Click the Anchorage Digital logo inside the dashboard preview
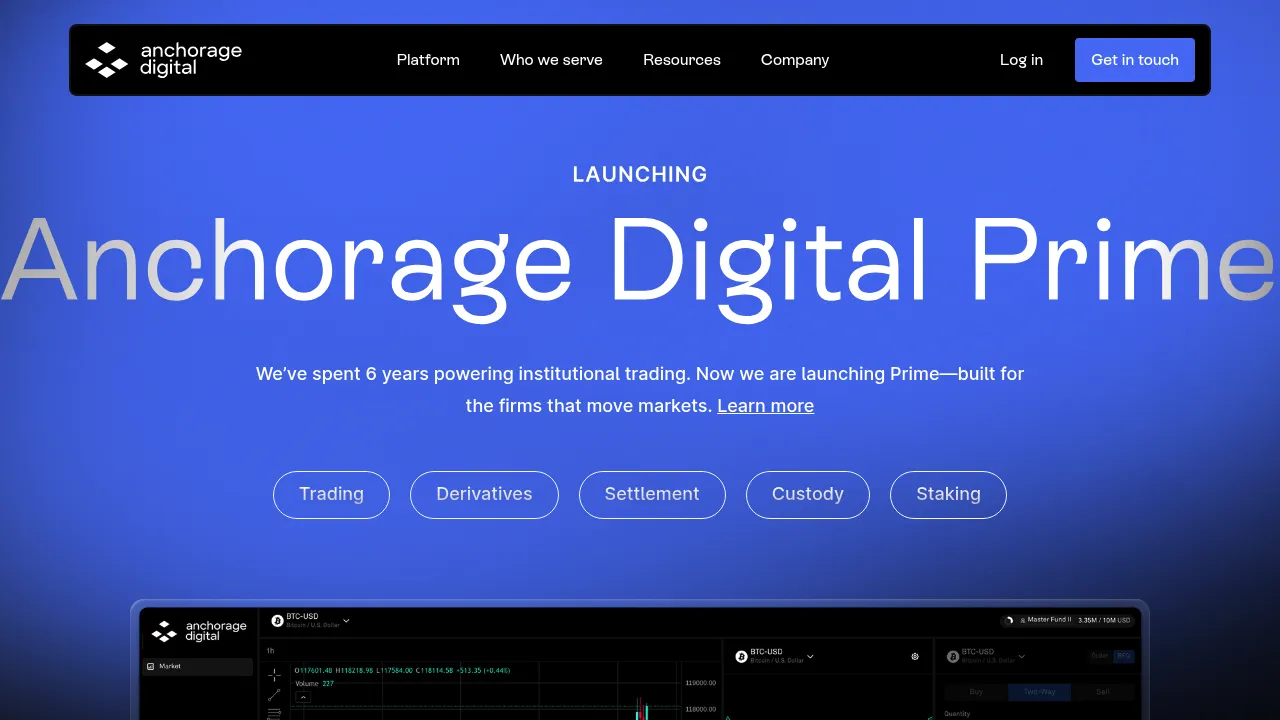This screenshot has height=720, width=1280. point(199,631)
